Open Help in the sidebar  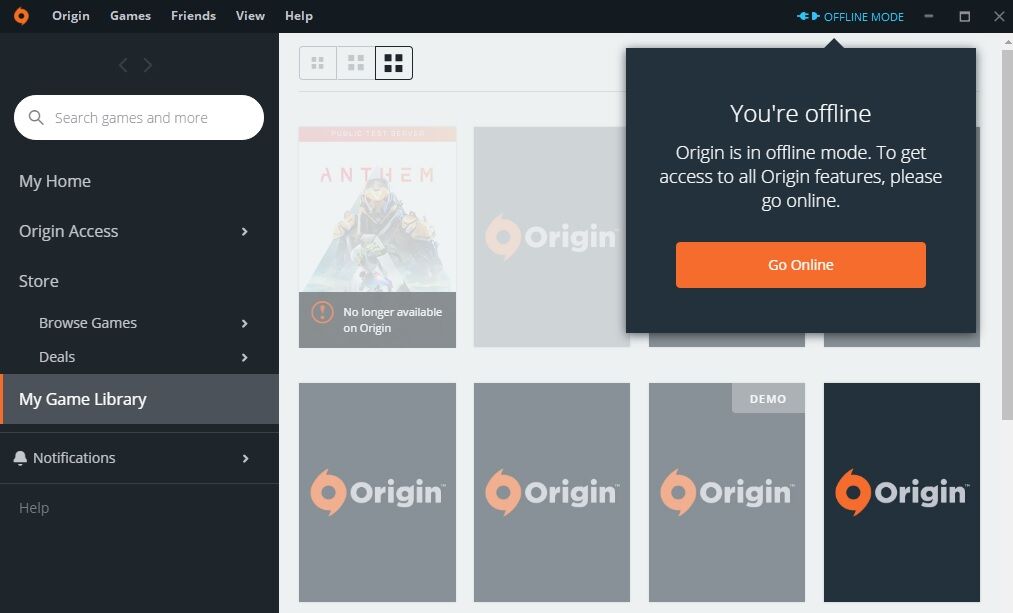34,508
